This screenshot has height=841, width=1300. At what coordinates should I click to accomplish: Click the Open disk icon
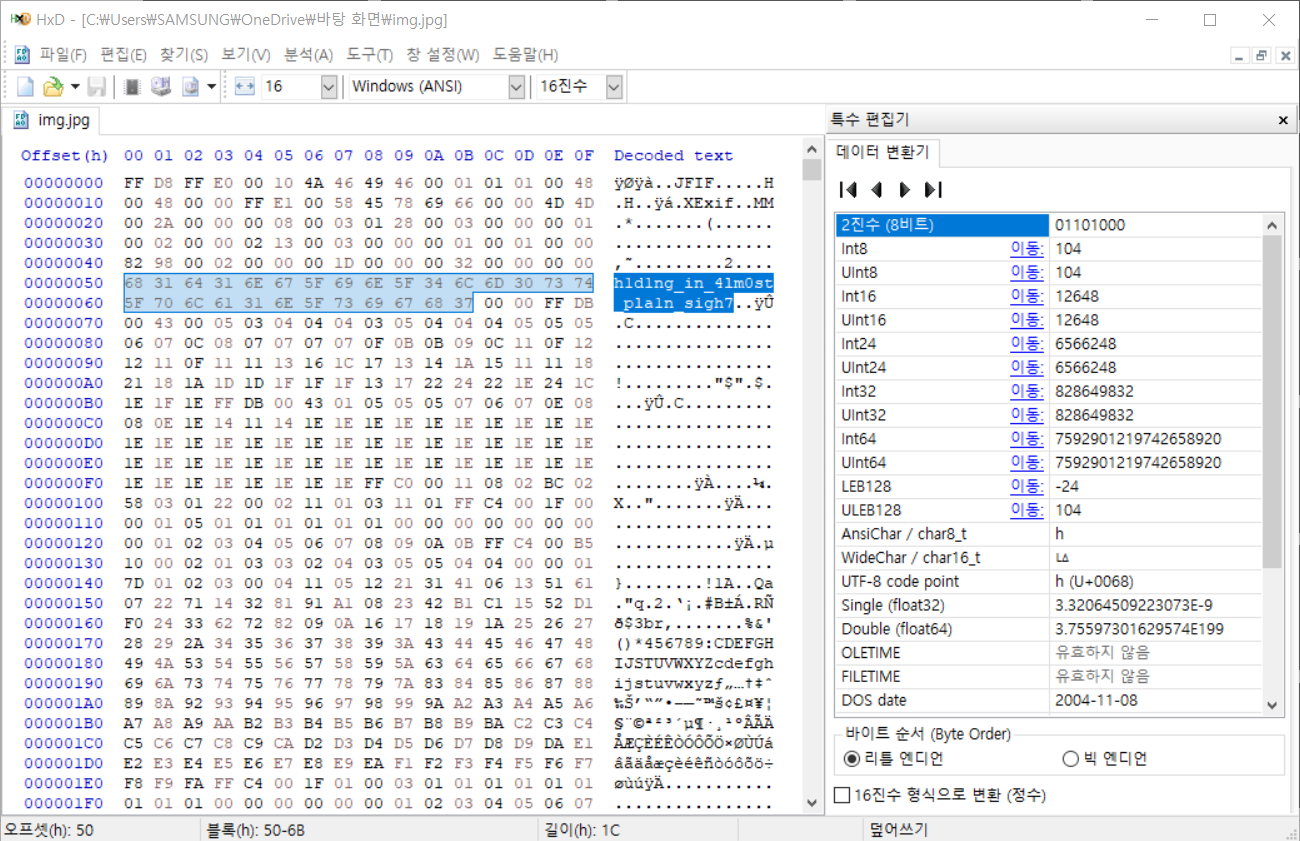[160, 87]
